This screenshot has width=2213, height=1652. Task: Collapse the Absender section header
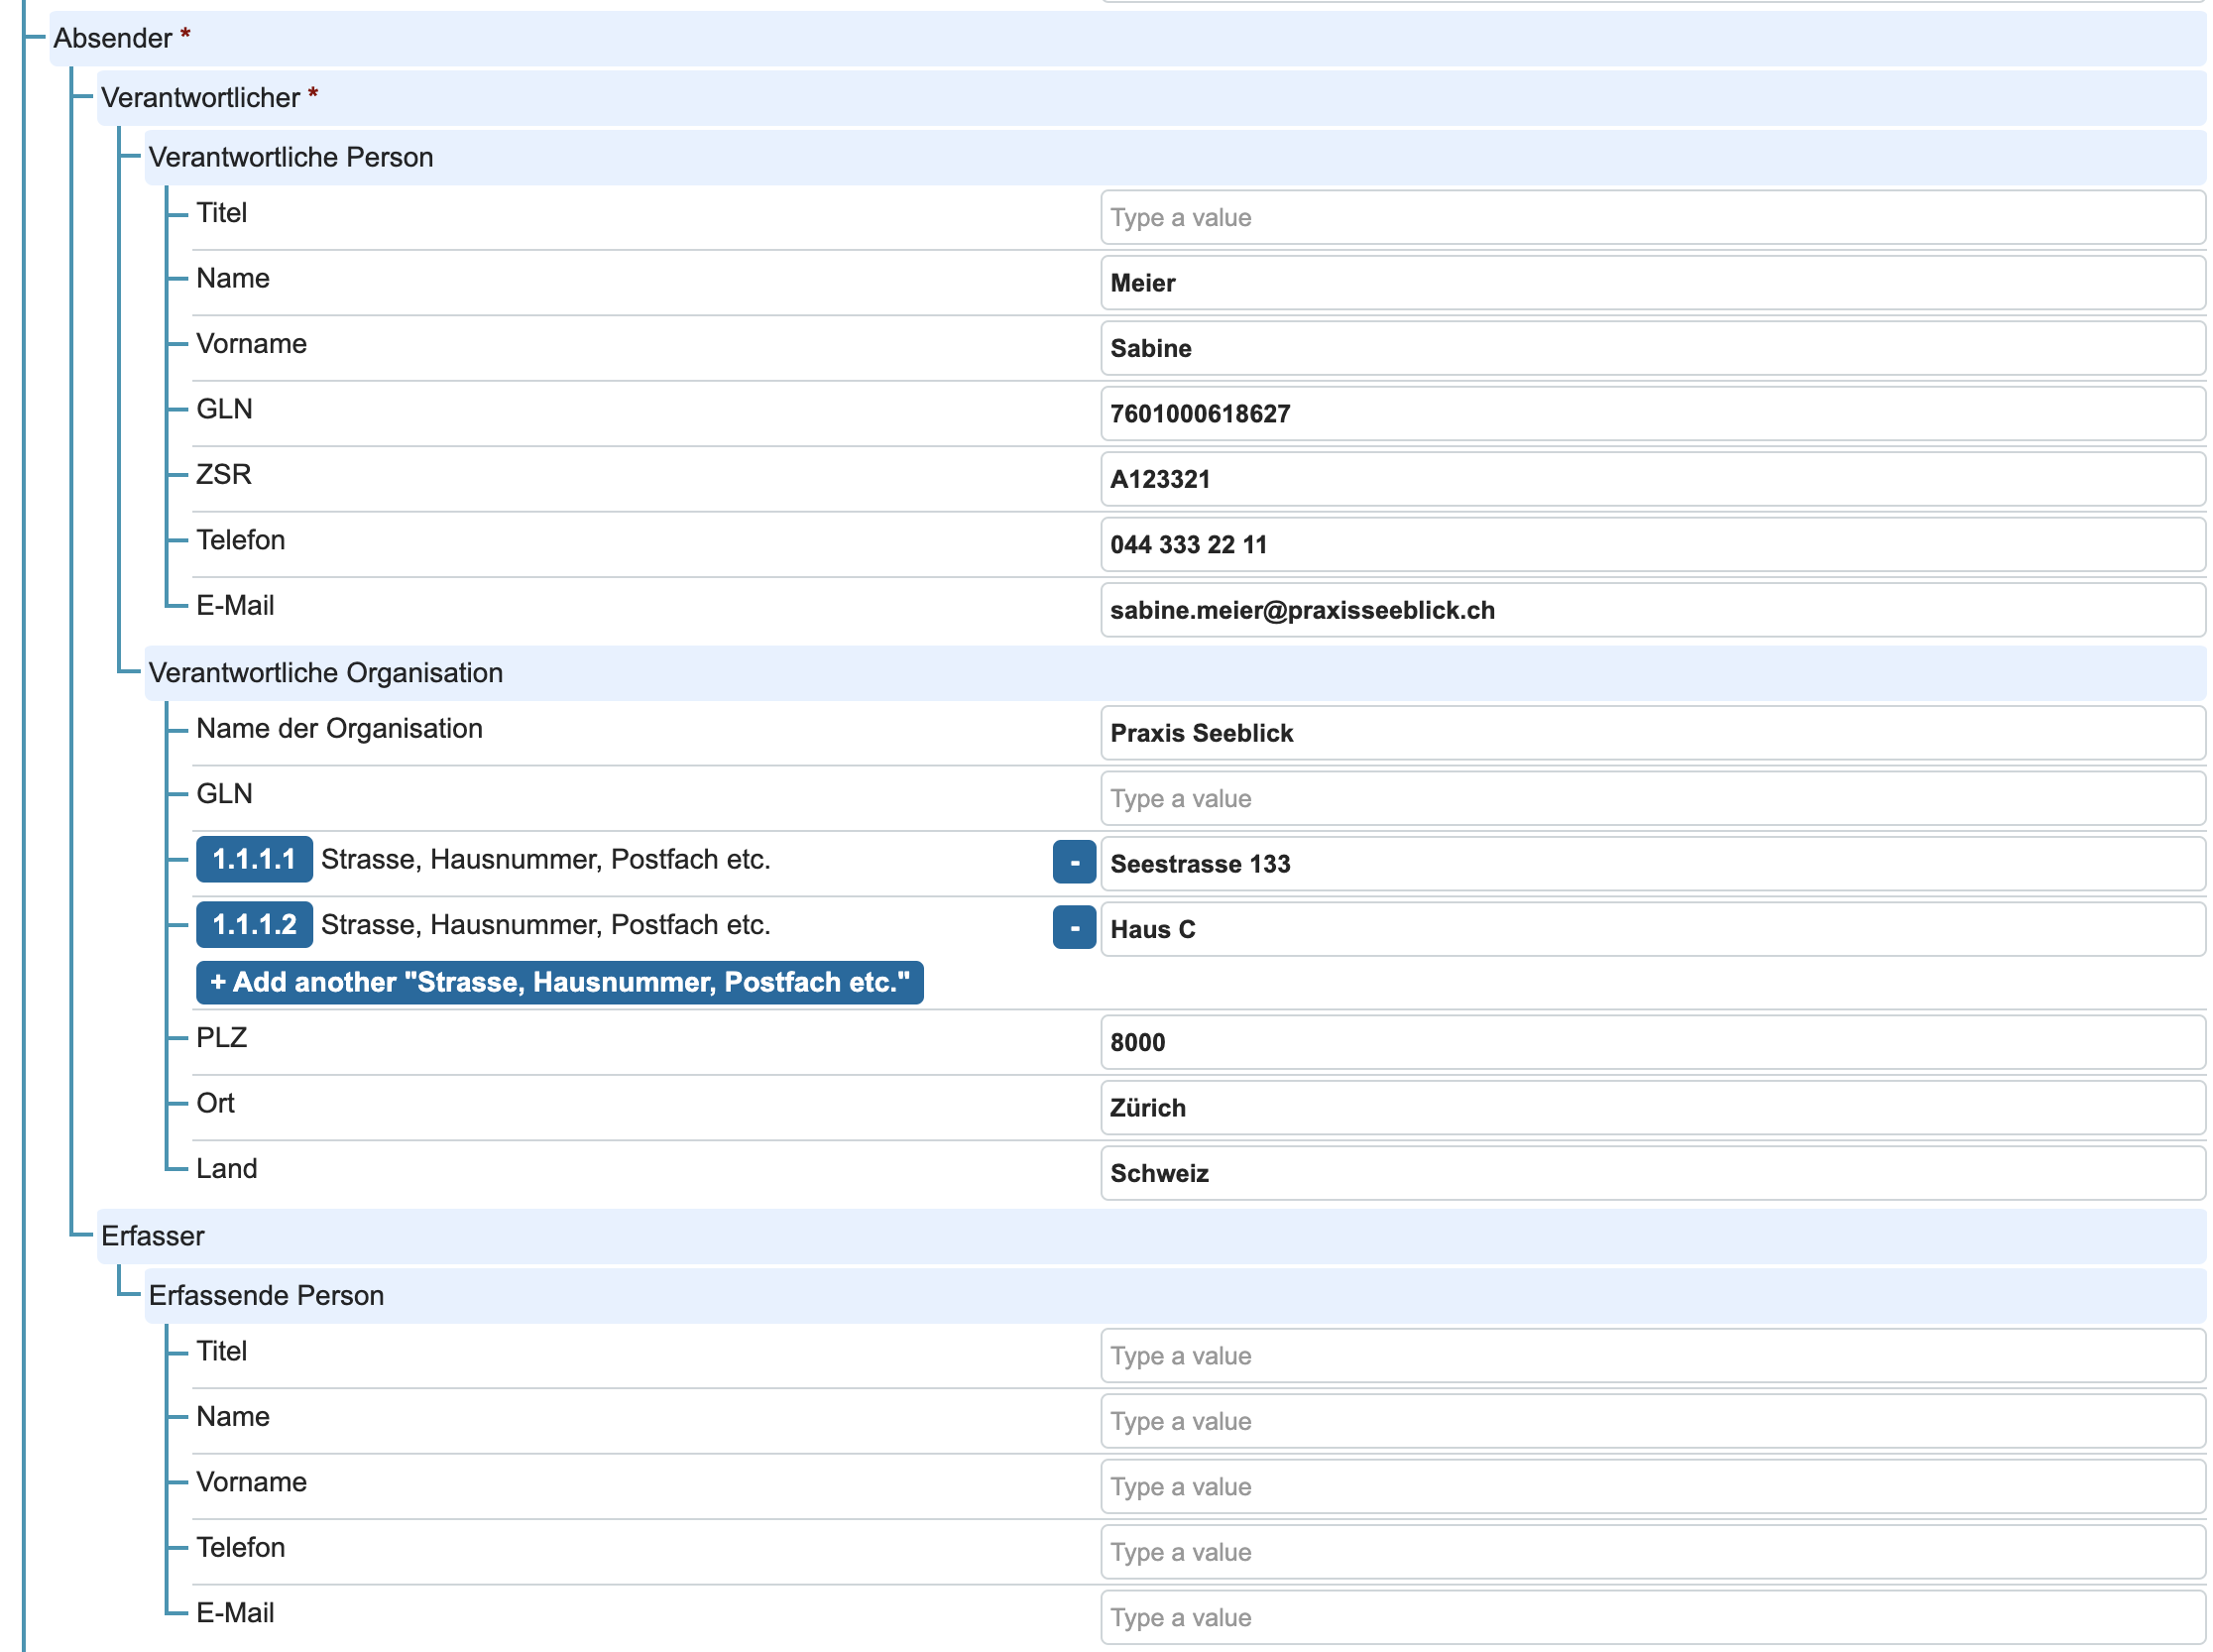[x=113, y=38]
